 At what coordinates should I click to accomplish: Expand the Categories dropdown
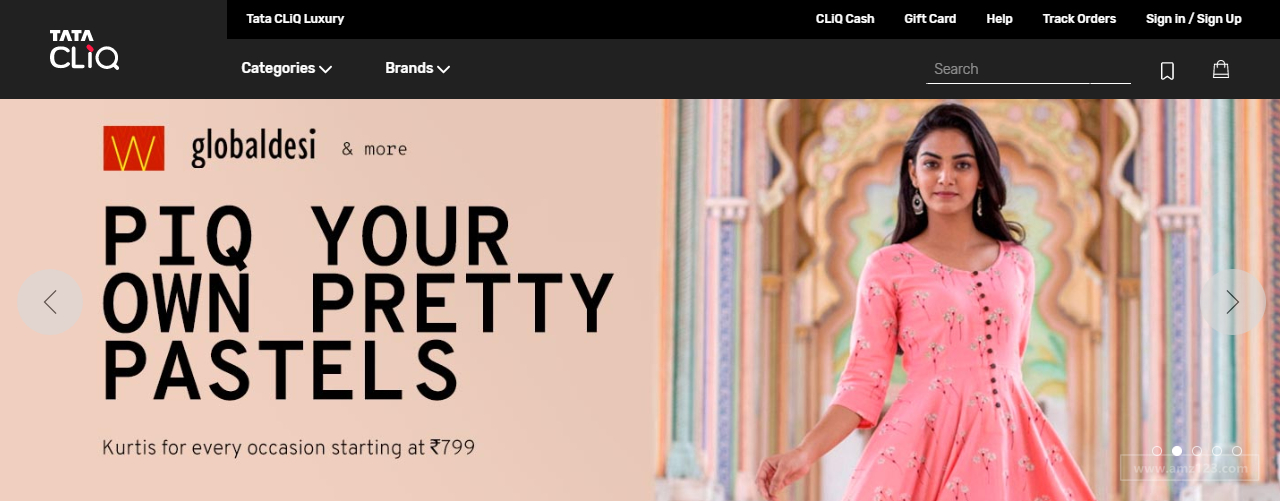pos(286,68)
